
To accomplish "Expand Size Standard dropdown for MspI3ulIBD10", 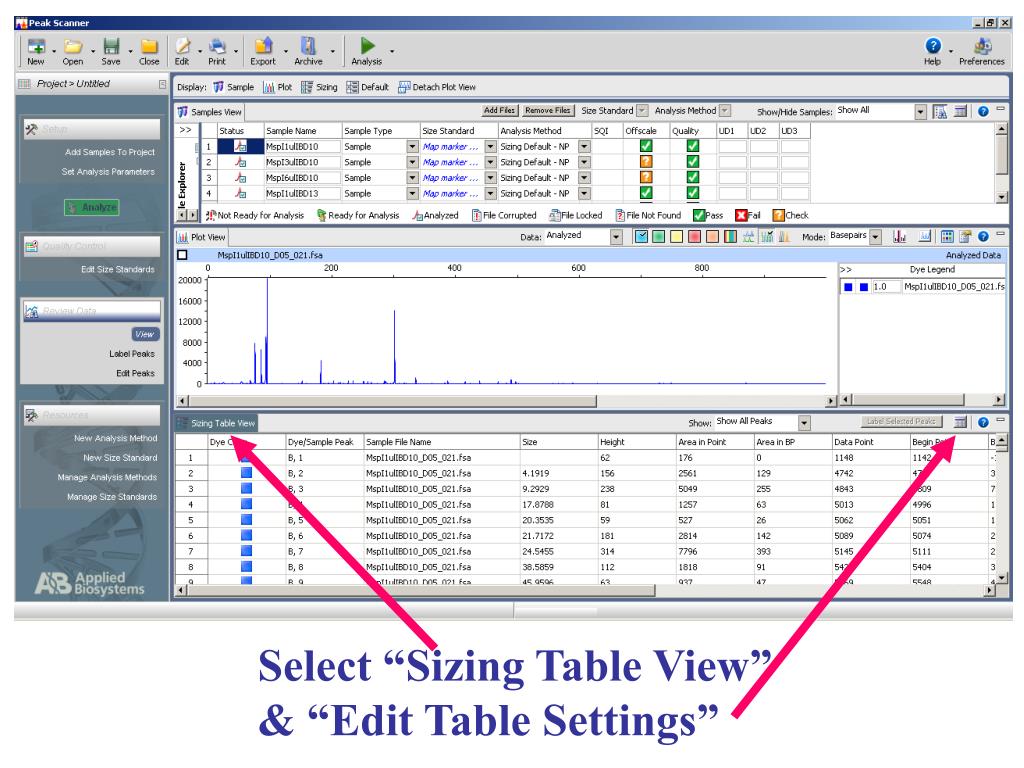I will (490, 163).
